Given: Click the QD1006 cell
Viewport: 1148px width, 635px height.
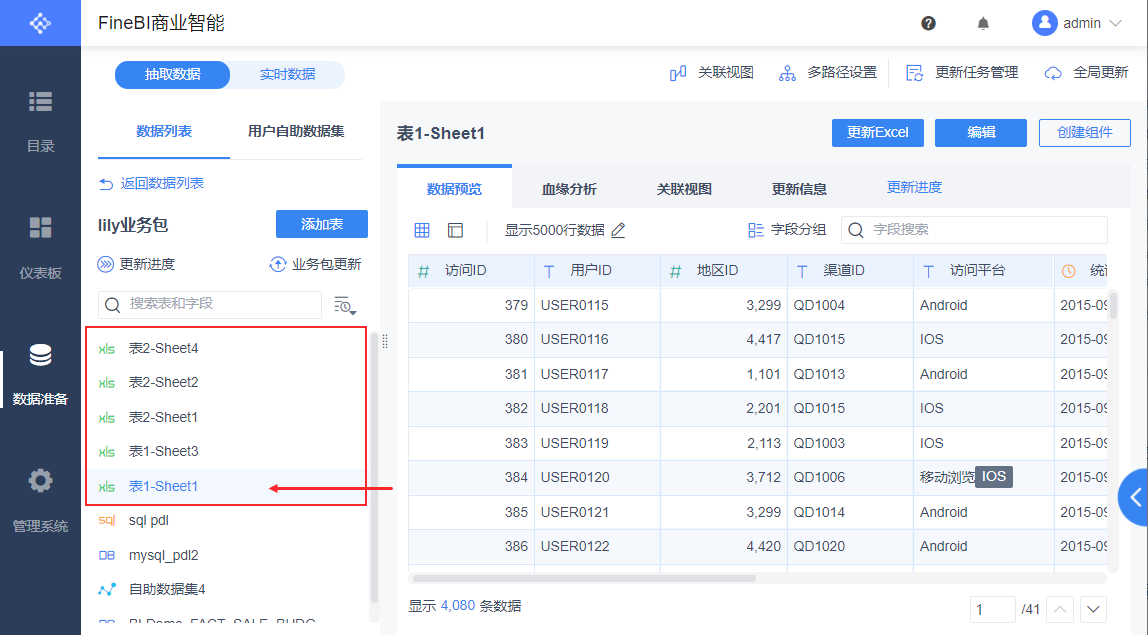Looking at the screenshot, I should click(x=850, y=477).
